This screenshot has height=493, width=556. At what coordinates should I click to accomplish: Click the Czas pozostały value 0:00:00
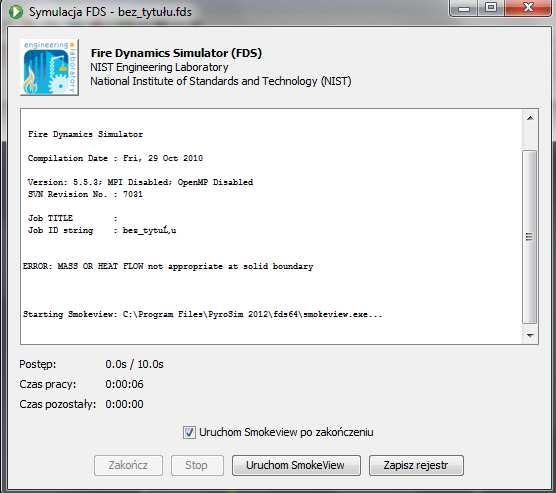124,404
